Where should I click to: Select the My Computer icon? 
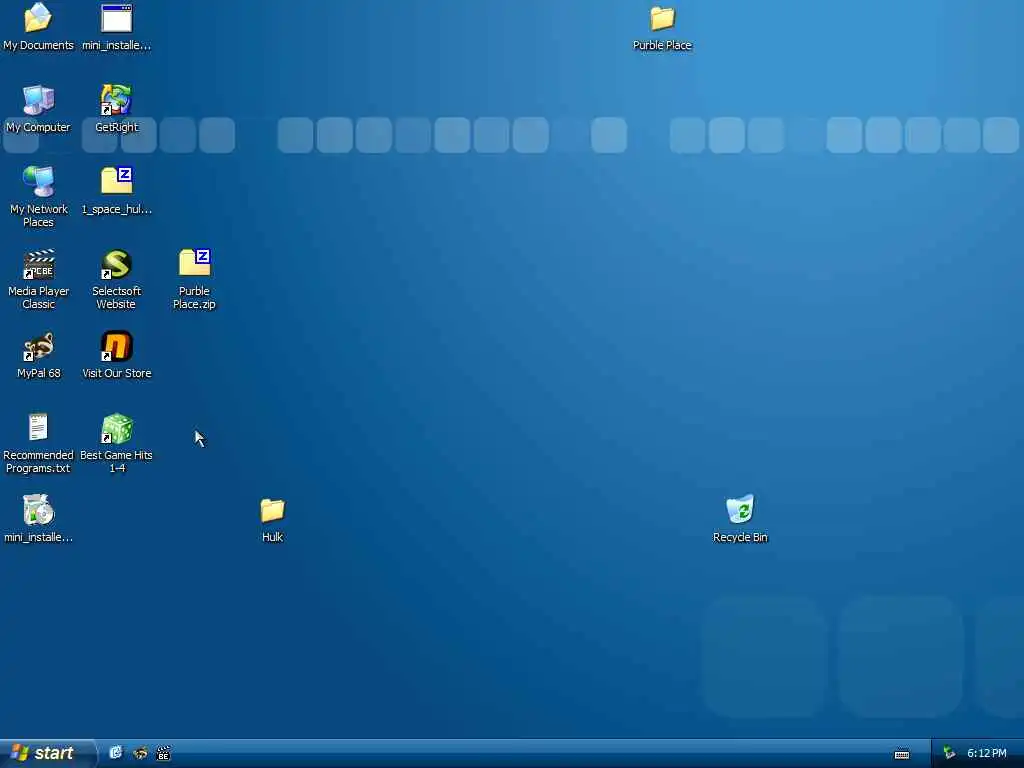[38, 101]
